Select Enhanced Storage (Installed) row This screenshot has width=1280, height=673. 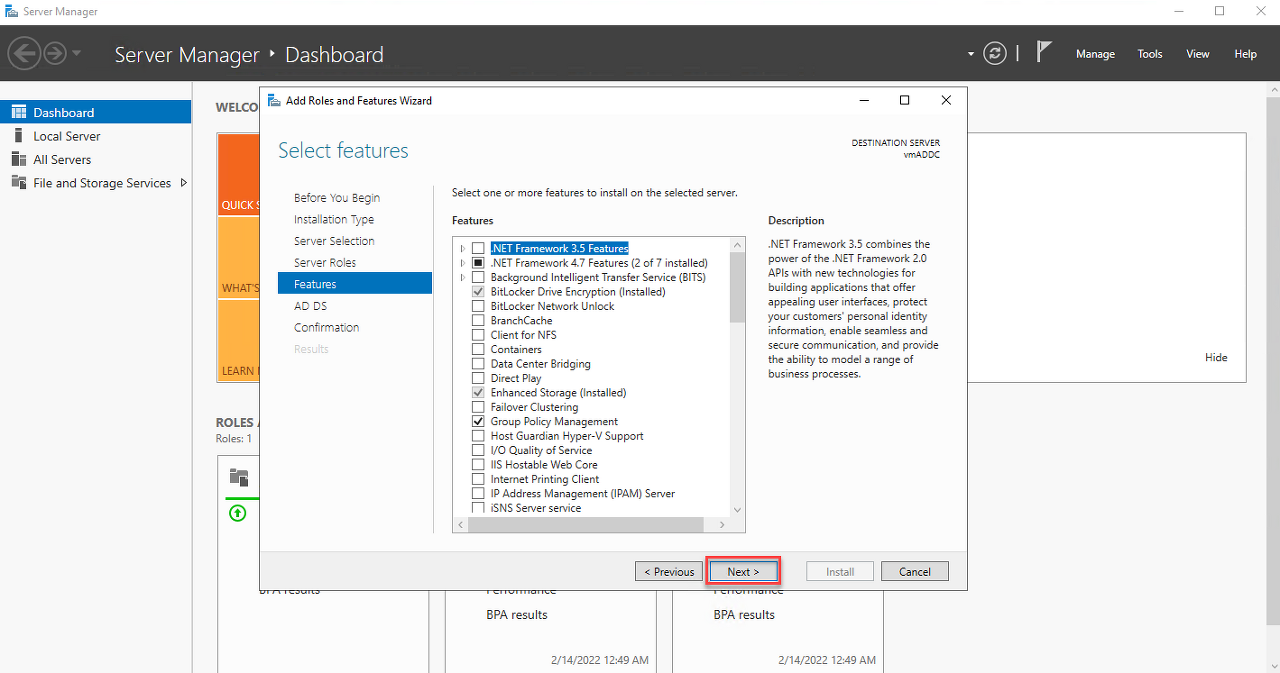click(558, 393)
